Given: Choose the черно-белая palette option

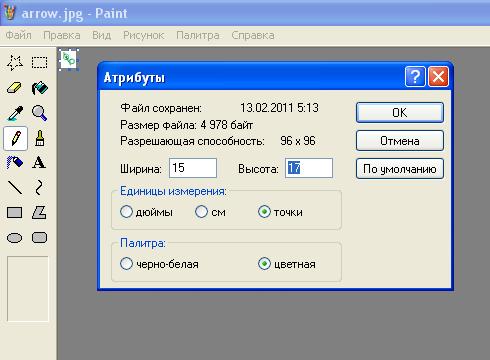Looking at the screenshot, I should tap(126, 264).
